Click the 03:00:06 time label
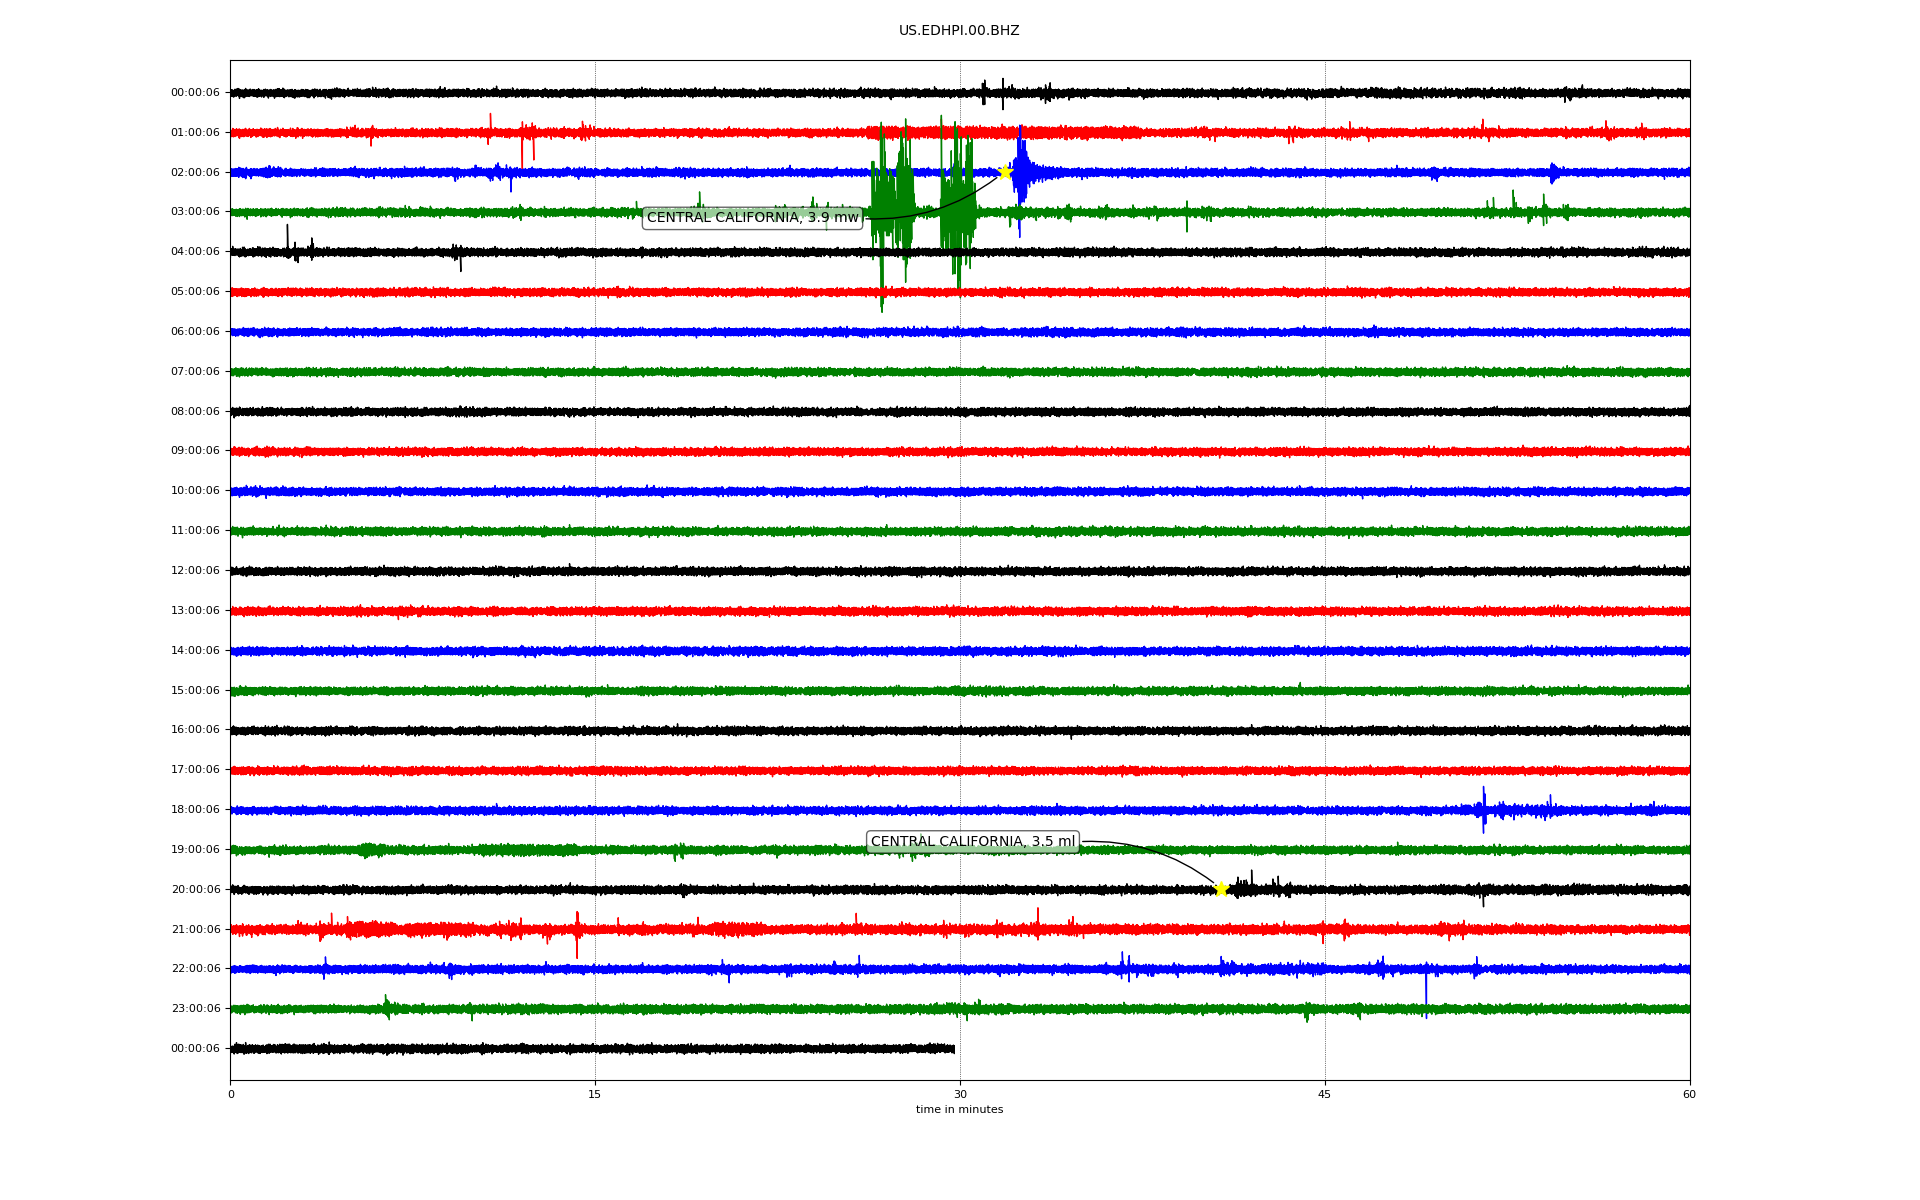The width and height of the screenshot is (1920, 1200). pyautogui.click(x=195, y=212)
